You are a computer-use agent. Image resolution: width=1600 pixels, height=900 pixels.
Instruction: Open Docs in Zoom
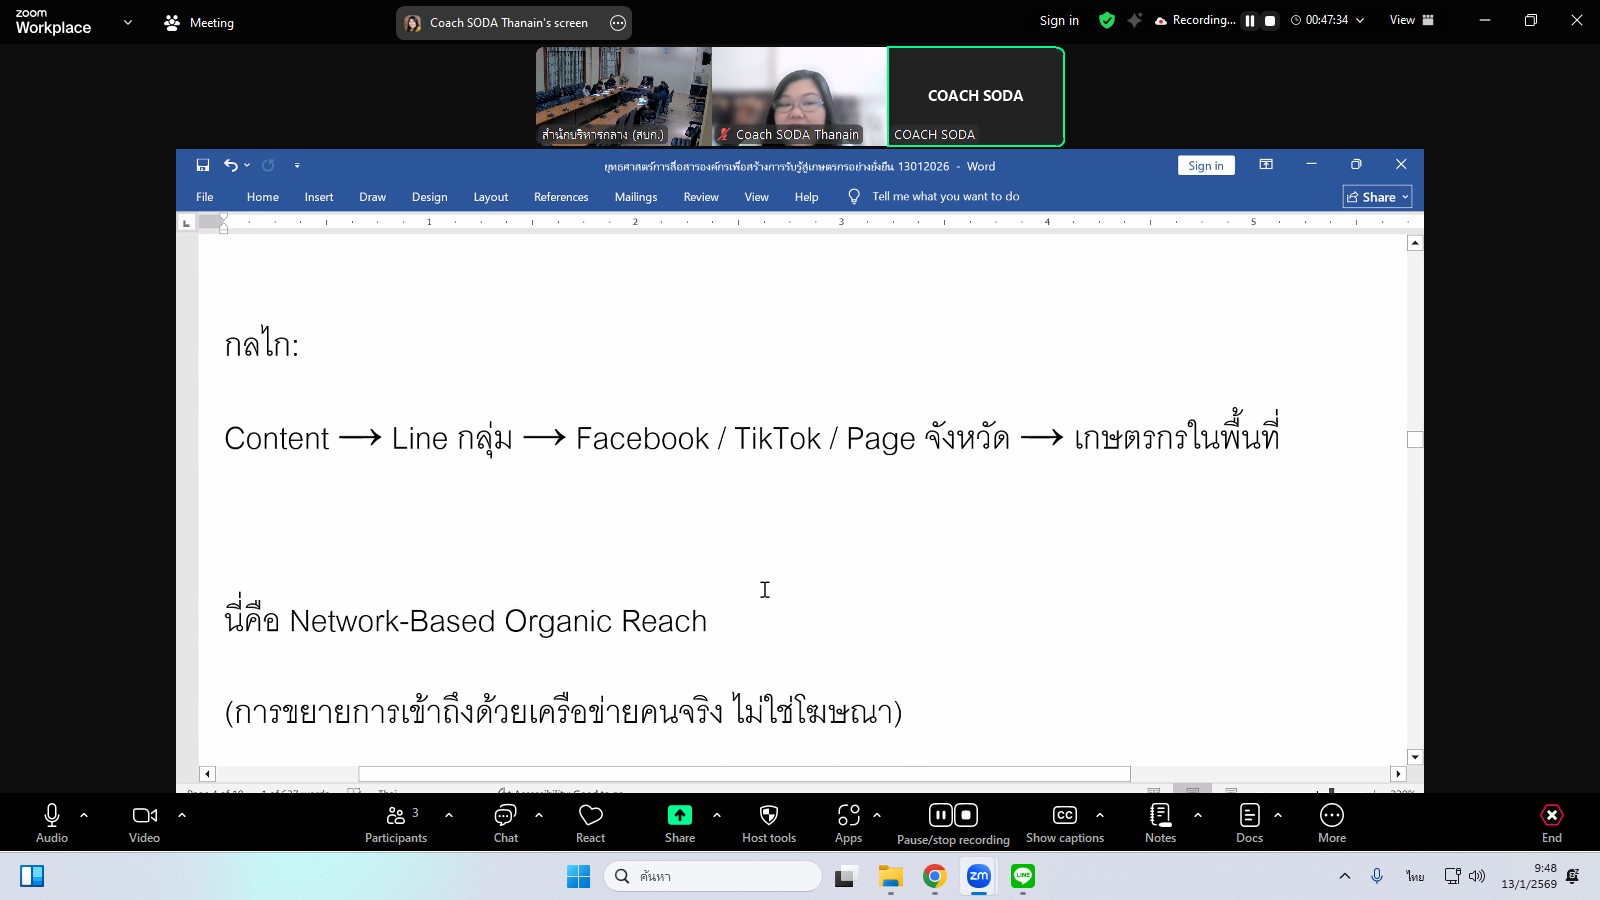(1248, 822)
